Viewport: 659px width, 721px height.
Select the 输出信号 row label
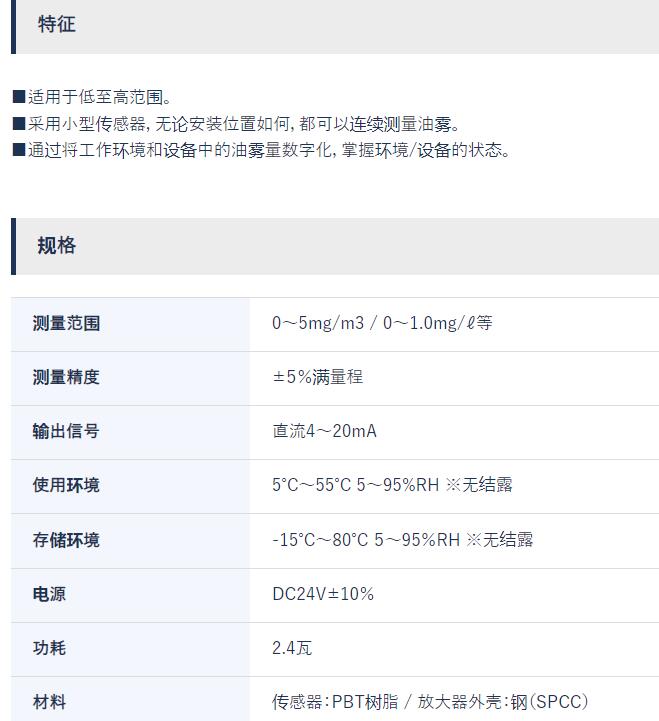click(x=66, y=431)
